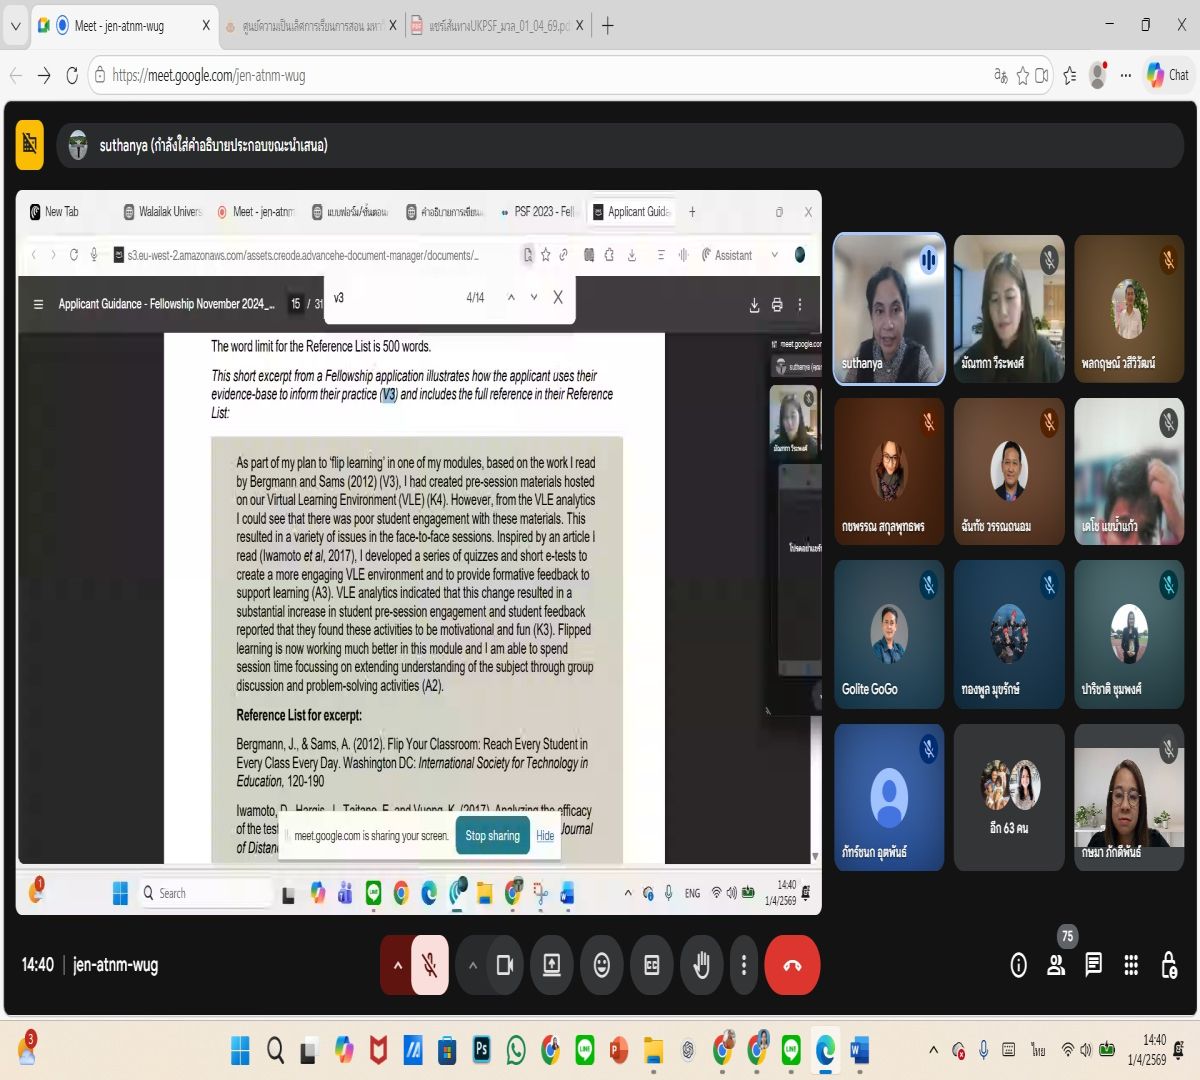The height and width of the screenshot is (1080, 1200).
Task: Expand video settings arrow beside the camera
Action: tap(473, 965)
